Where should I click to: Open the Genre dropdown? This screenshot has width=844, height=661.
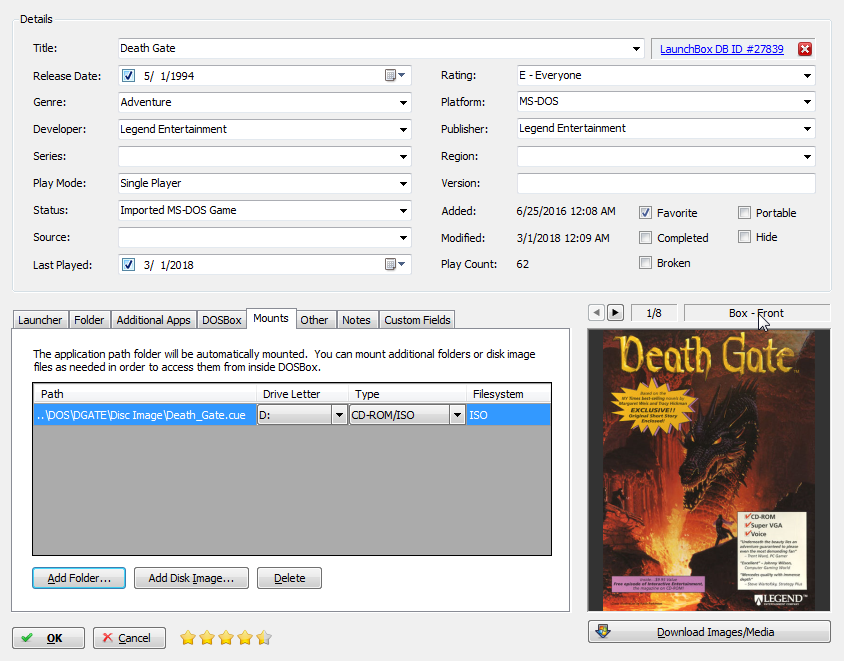(403, 102)
